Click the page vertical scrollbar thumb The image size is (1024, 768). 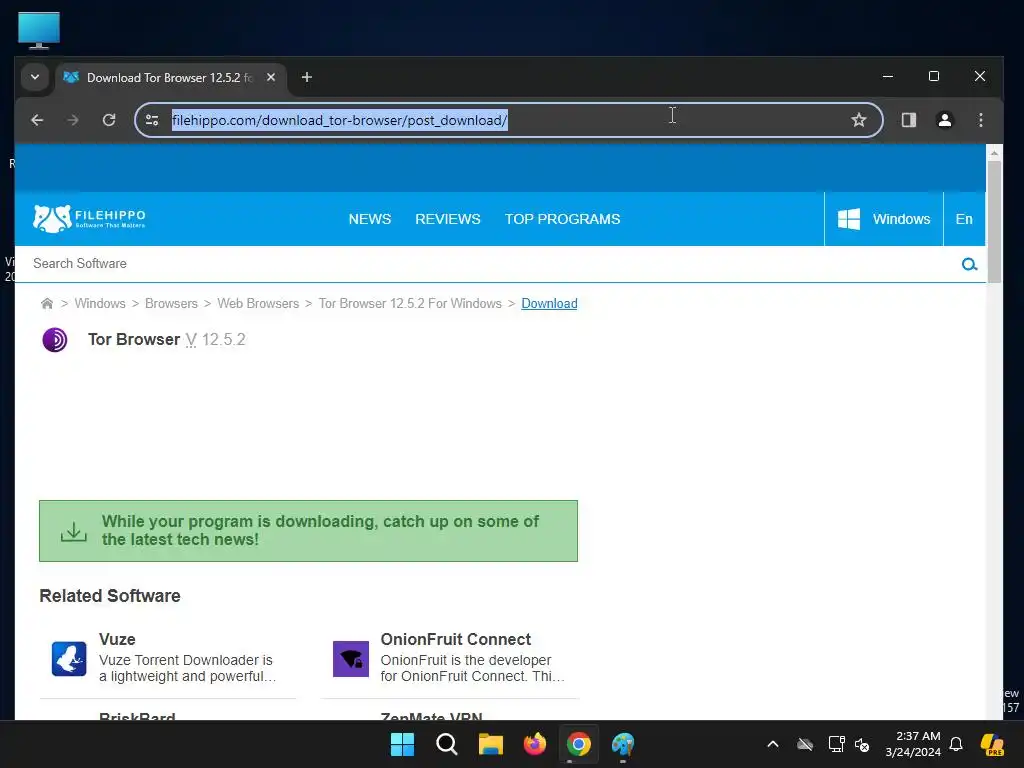(x=994, y=222)
